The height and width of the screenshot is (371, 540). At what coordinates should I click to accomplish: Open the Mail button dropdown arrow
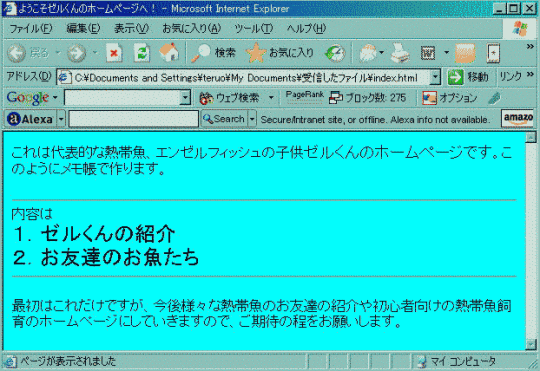point(381,53)
